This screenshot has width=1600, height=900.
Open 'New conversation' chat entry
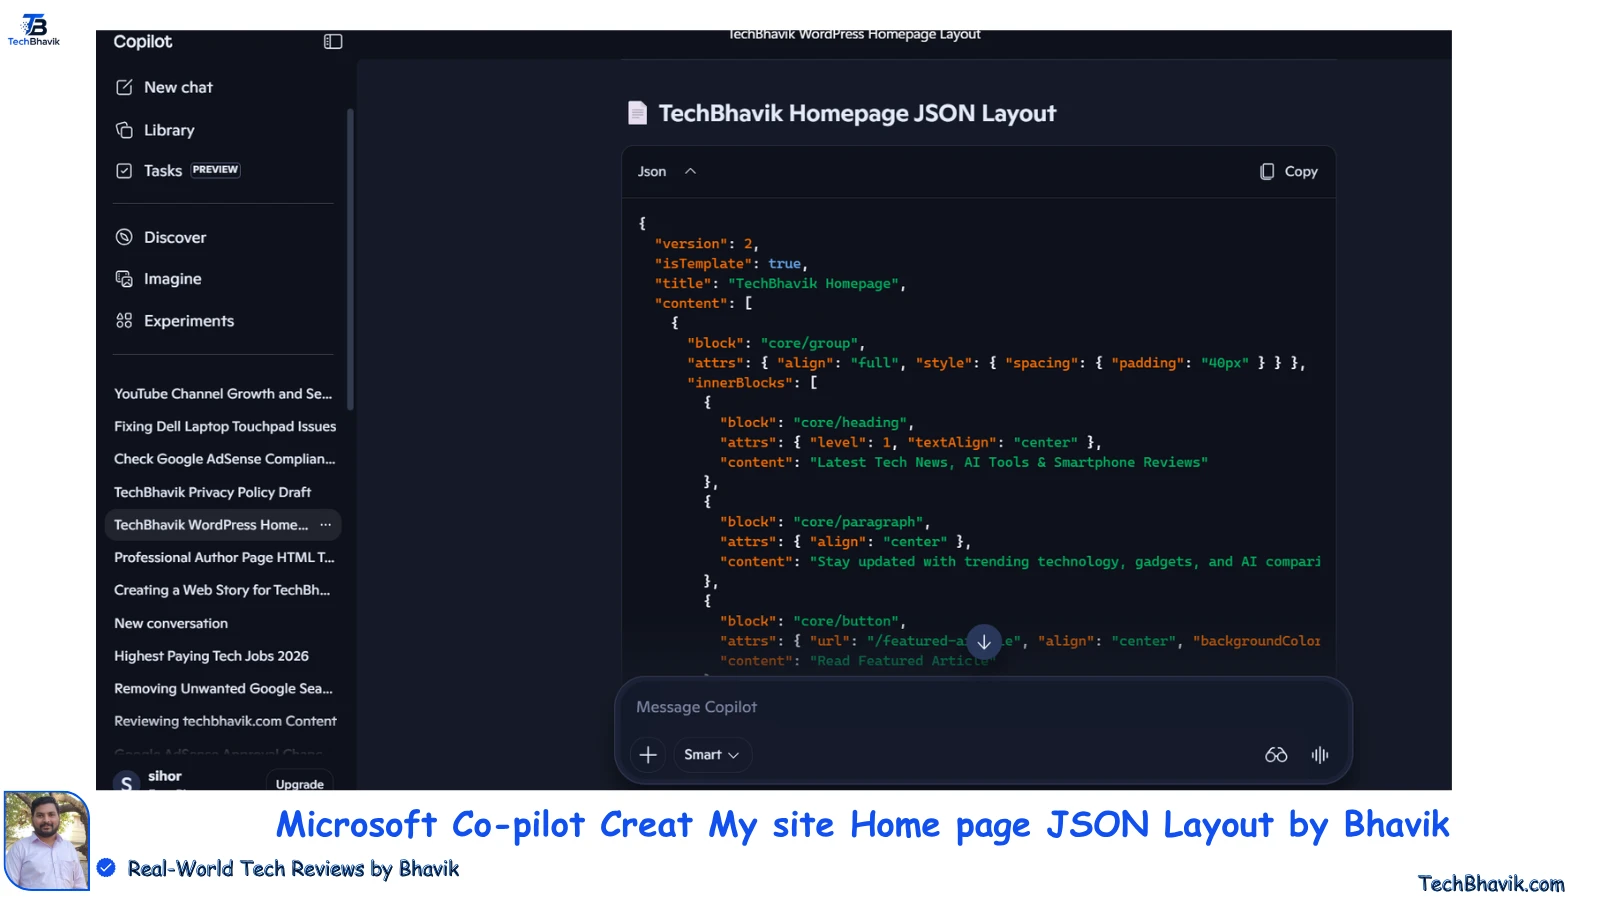(171, 623)
